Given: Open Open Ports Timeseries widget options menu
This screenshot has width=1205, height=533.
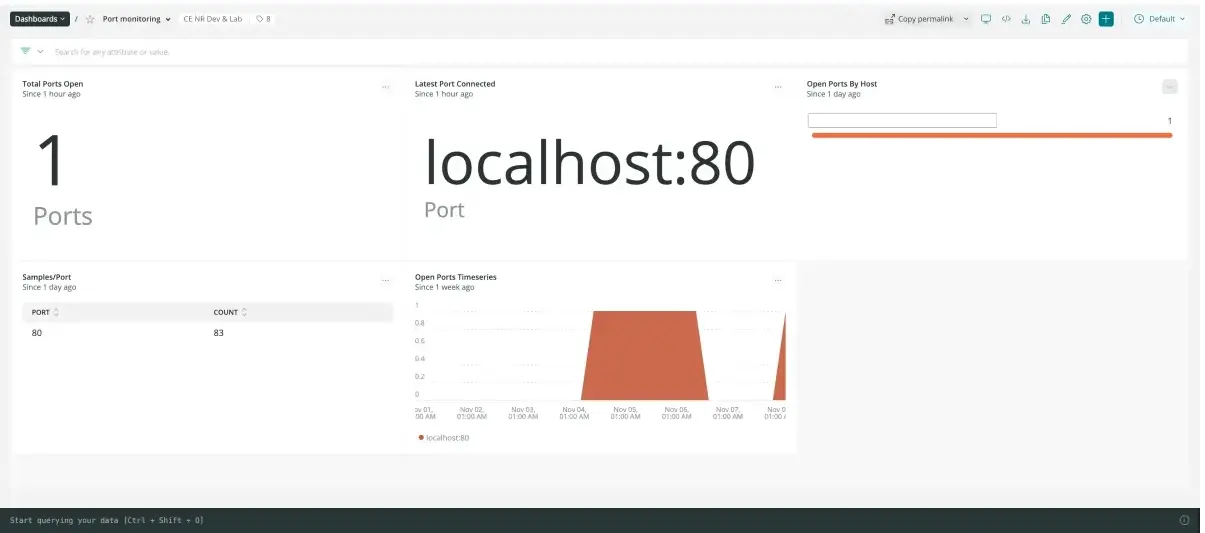Looking at the screenshot, I should pos(778,281).
